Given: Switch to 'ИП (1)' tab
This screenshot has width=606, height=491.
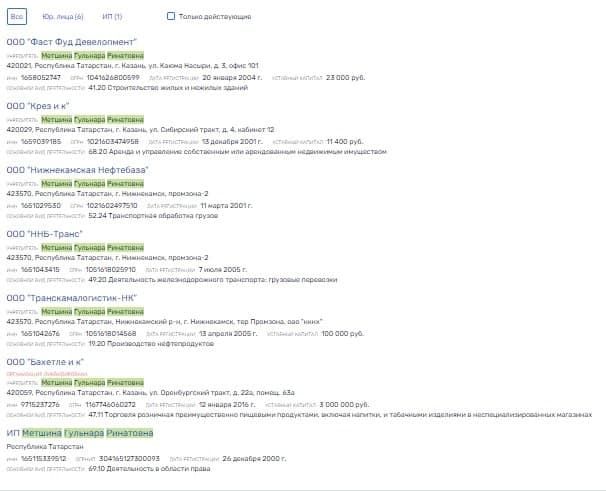Looking at the screenshot, I should pyautogui.click(x=112, y=17).
